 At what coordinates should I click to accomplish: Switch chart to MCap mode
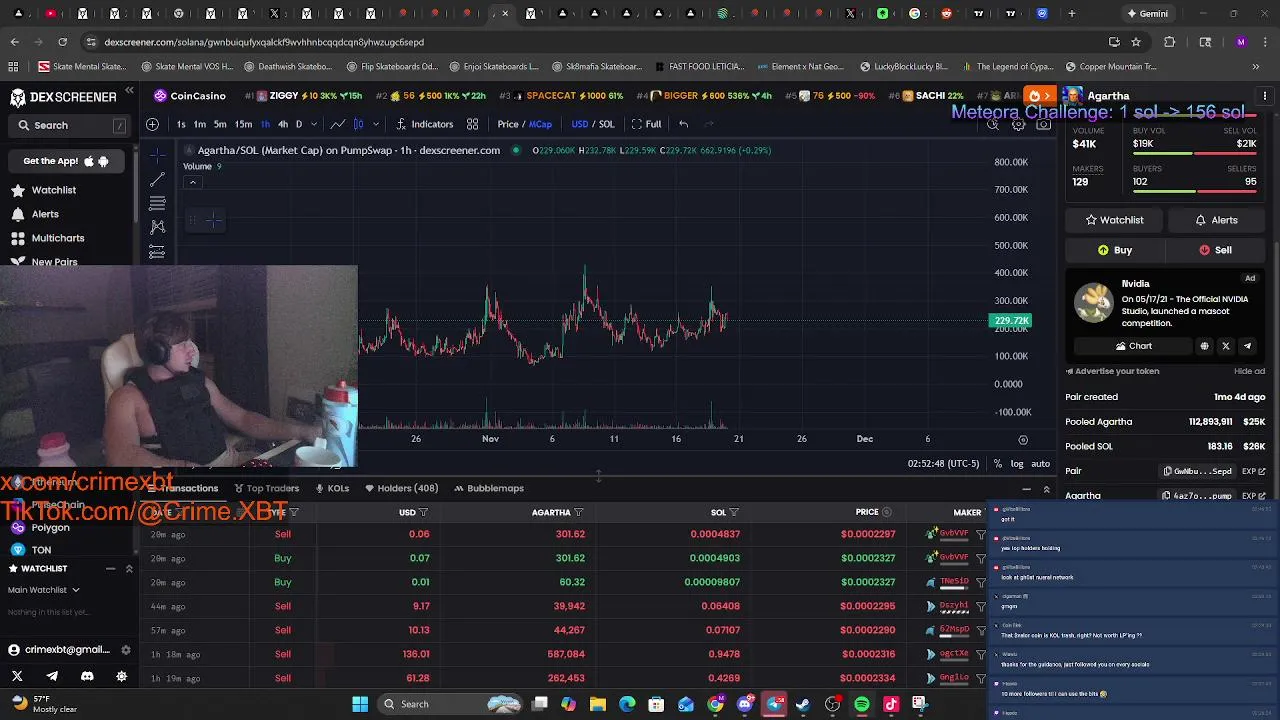coord(540,124)
